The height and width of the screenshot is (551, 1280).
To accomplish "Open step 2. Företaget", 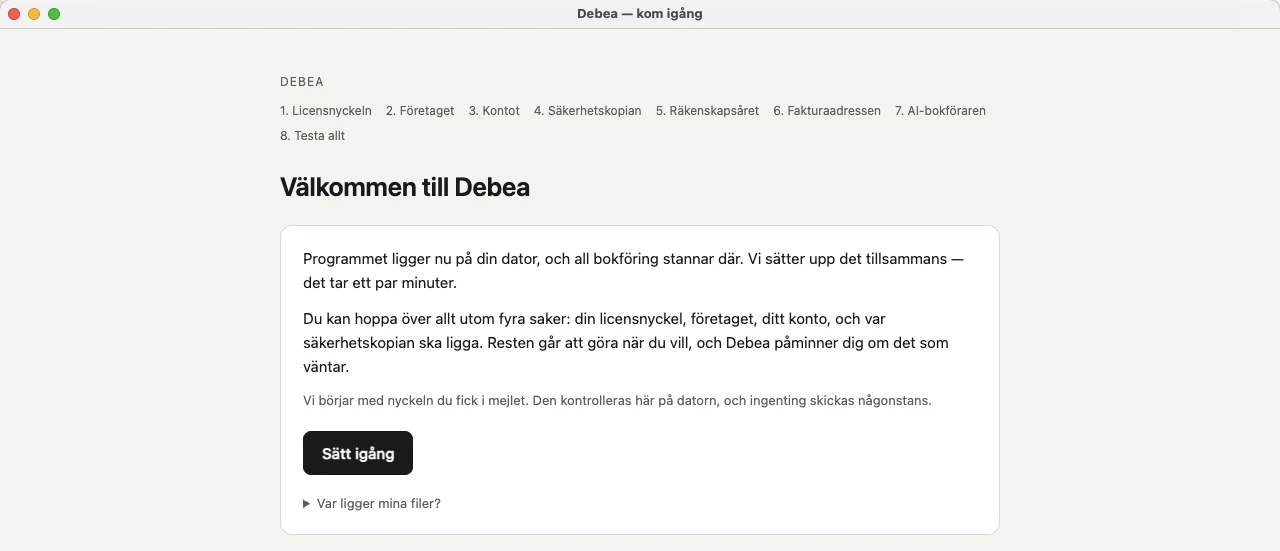I will click(x=420, y=111).
